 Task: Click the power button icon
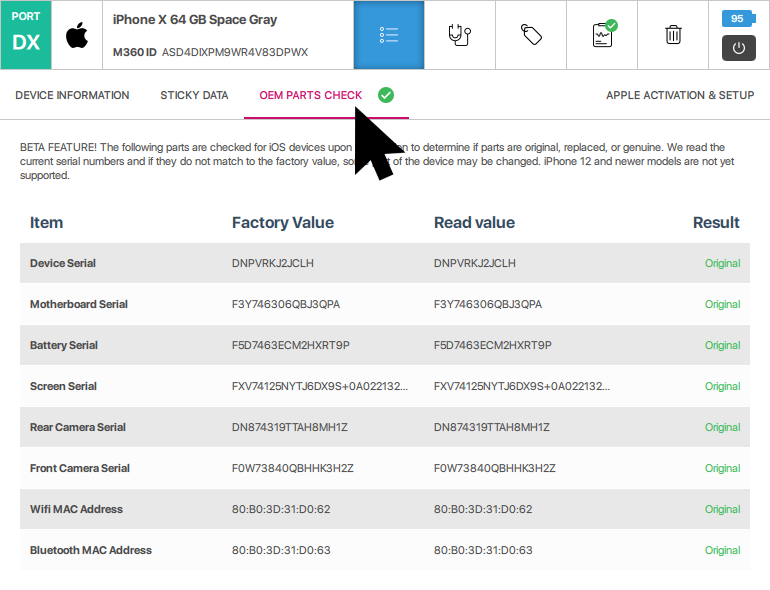click(x=739, y=48)
